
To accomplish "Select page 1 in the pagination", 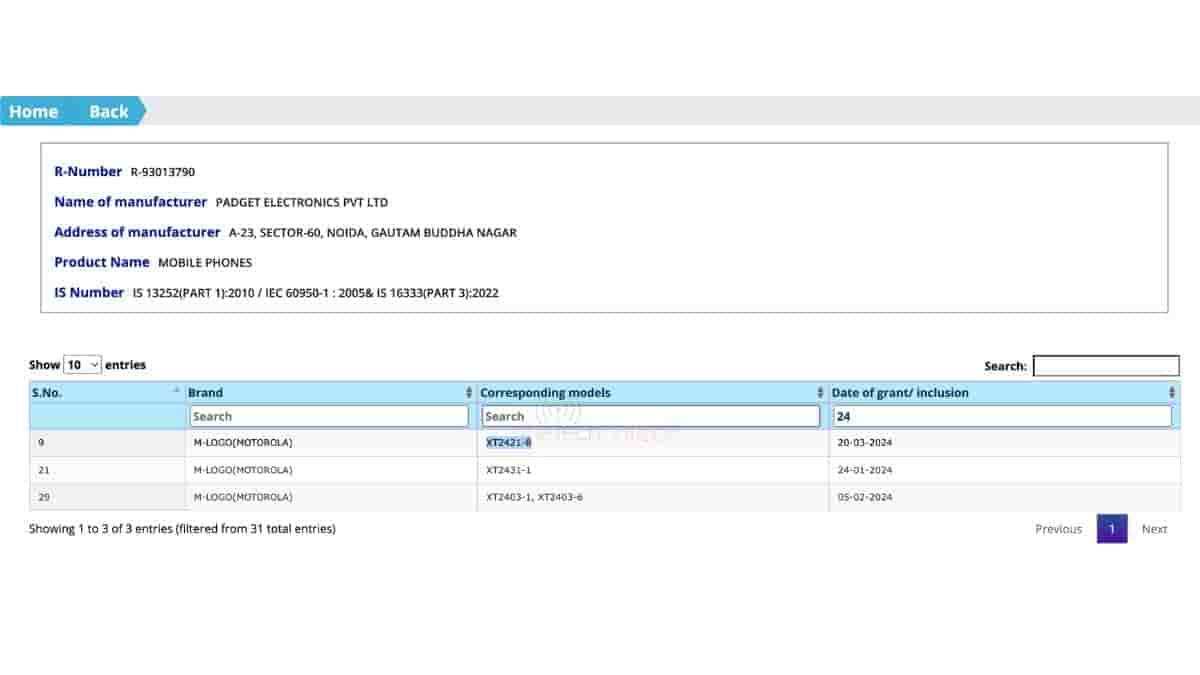I will pyautogui.click(x=1112, y=529).
